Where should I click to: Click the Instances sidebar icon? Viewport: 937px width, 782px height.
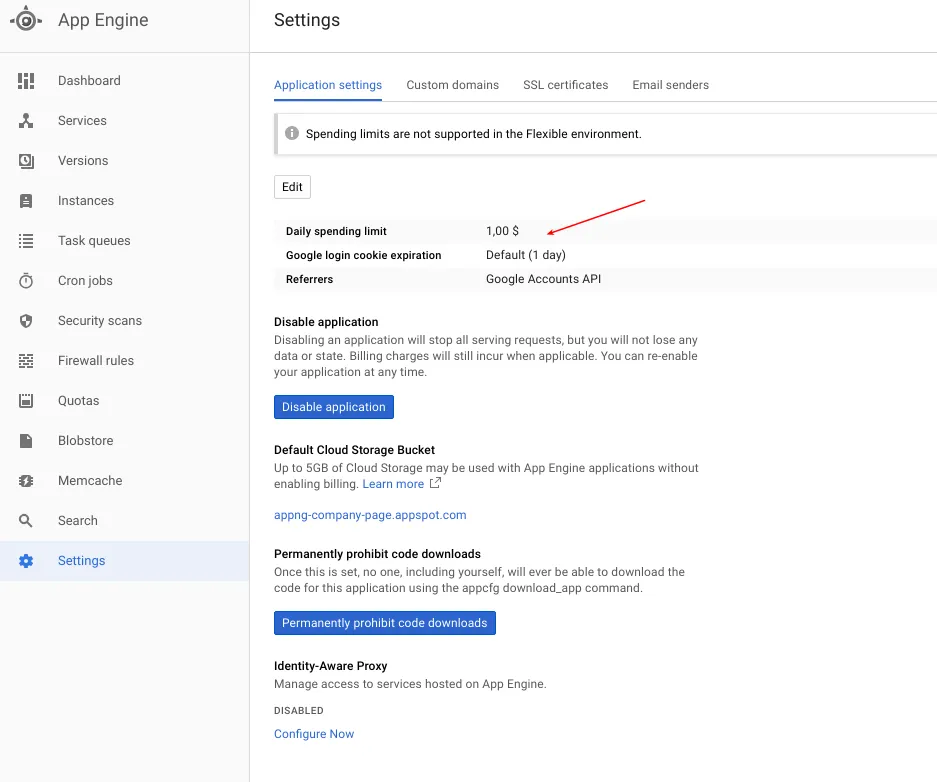click(x=26, y=201)
